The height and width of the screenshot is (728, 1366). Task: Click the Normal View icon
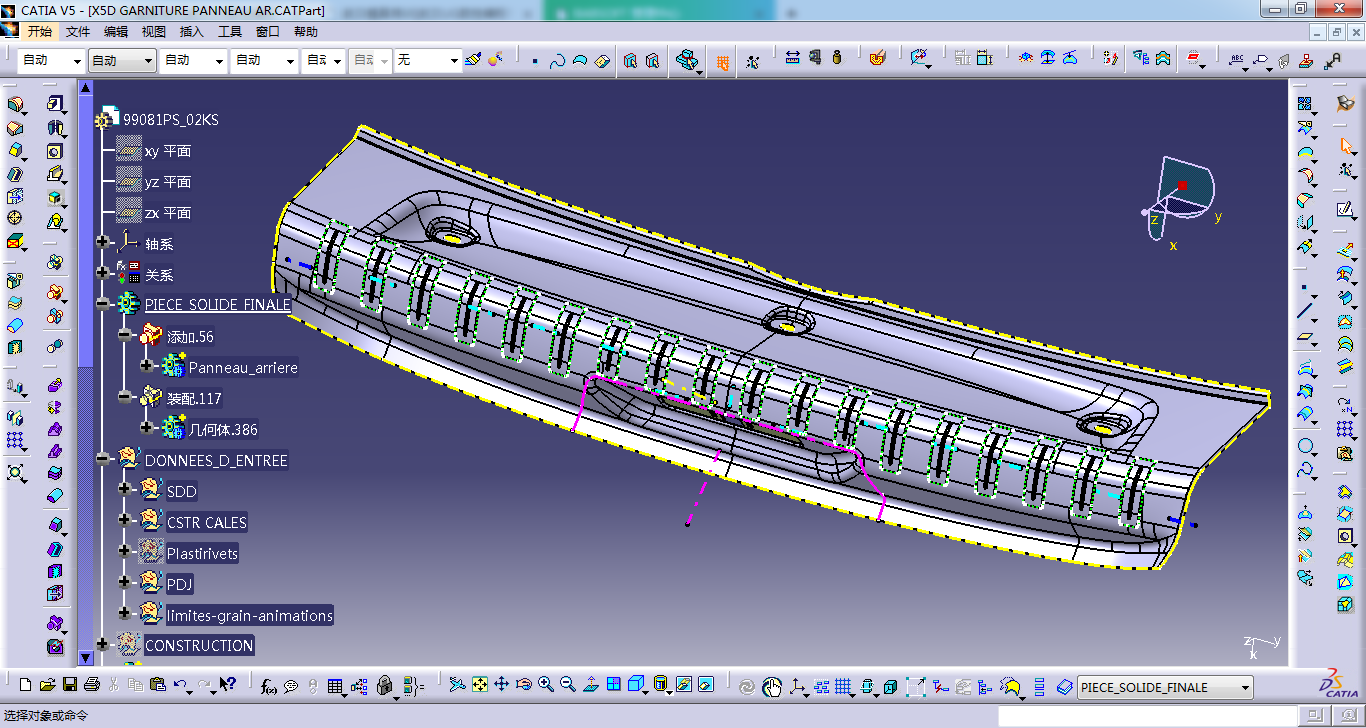tap(590, 685)
